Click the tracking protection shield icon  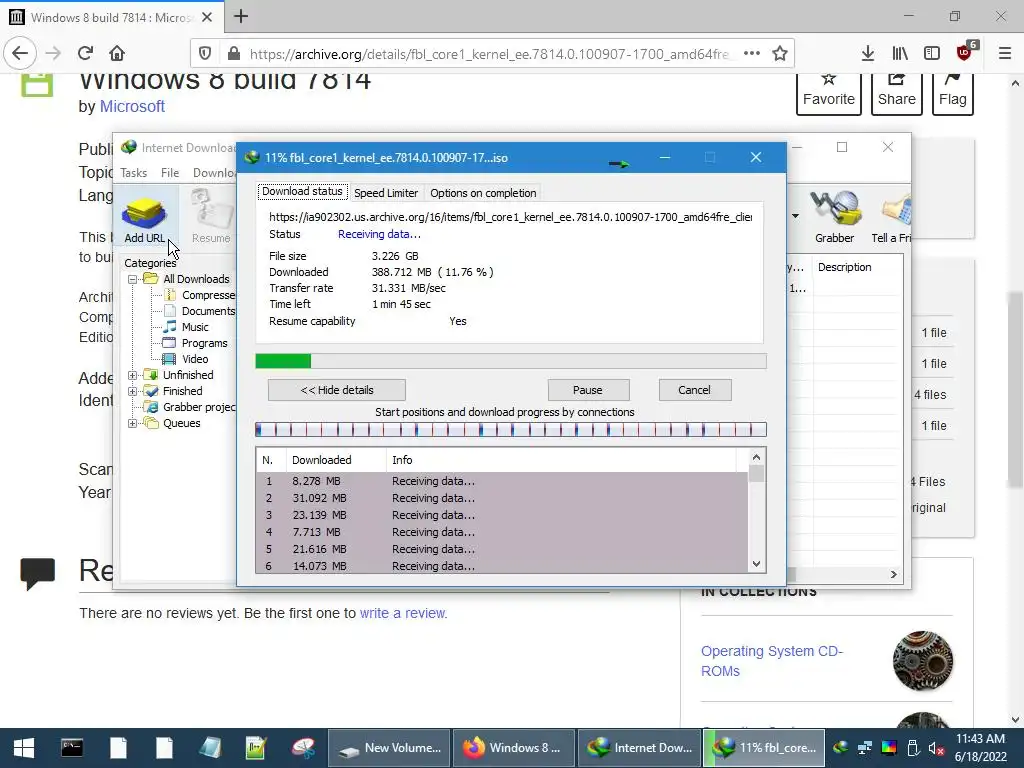(205, 54)
